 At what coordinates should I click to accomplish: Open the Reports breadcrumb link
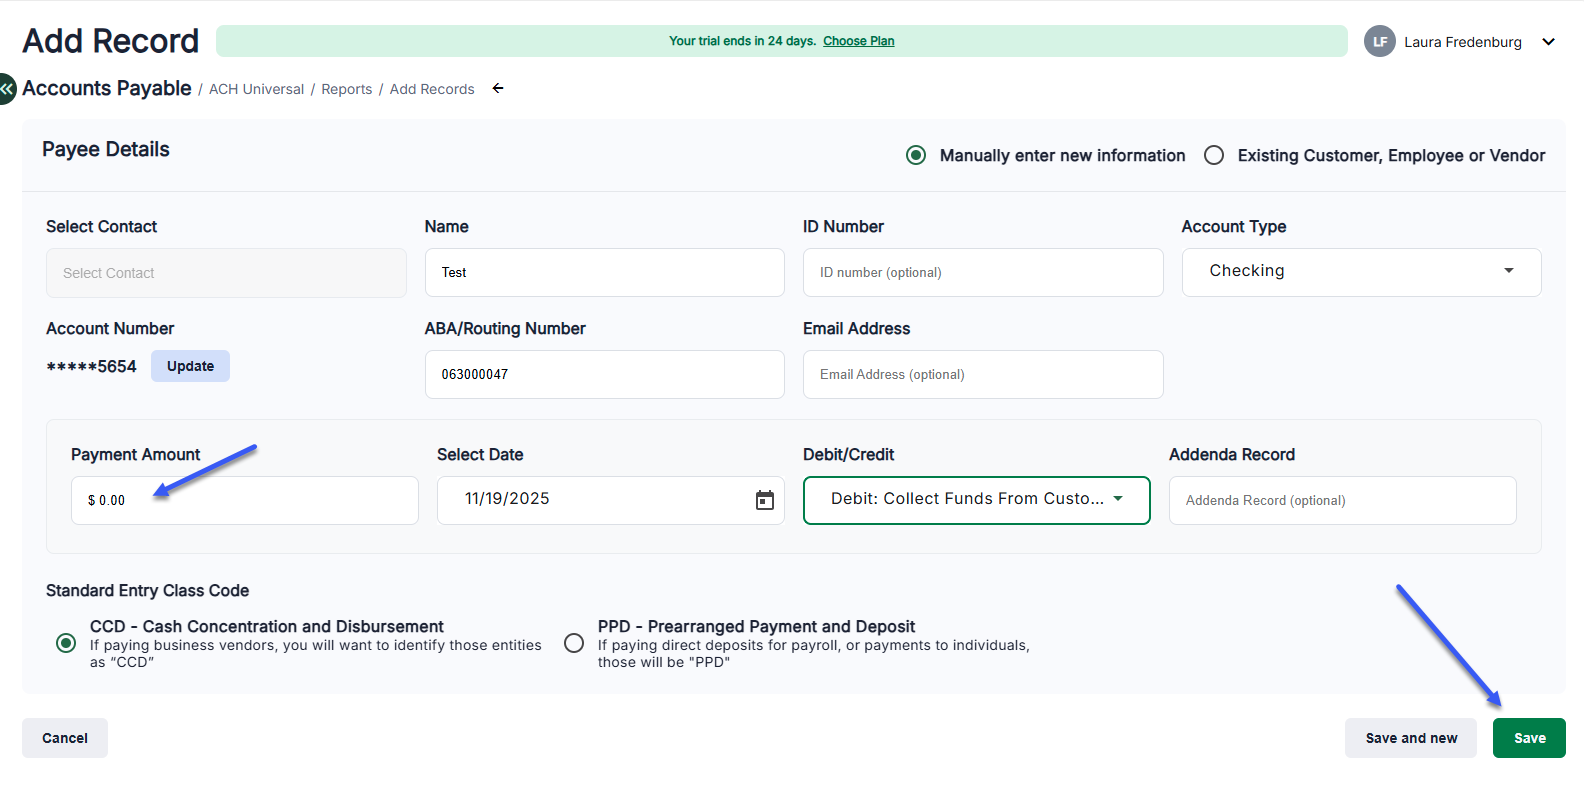pyautogui.click(x=346, y=89)
